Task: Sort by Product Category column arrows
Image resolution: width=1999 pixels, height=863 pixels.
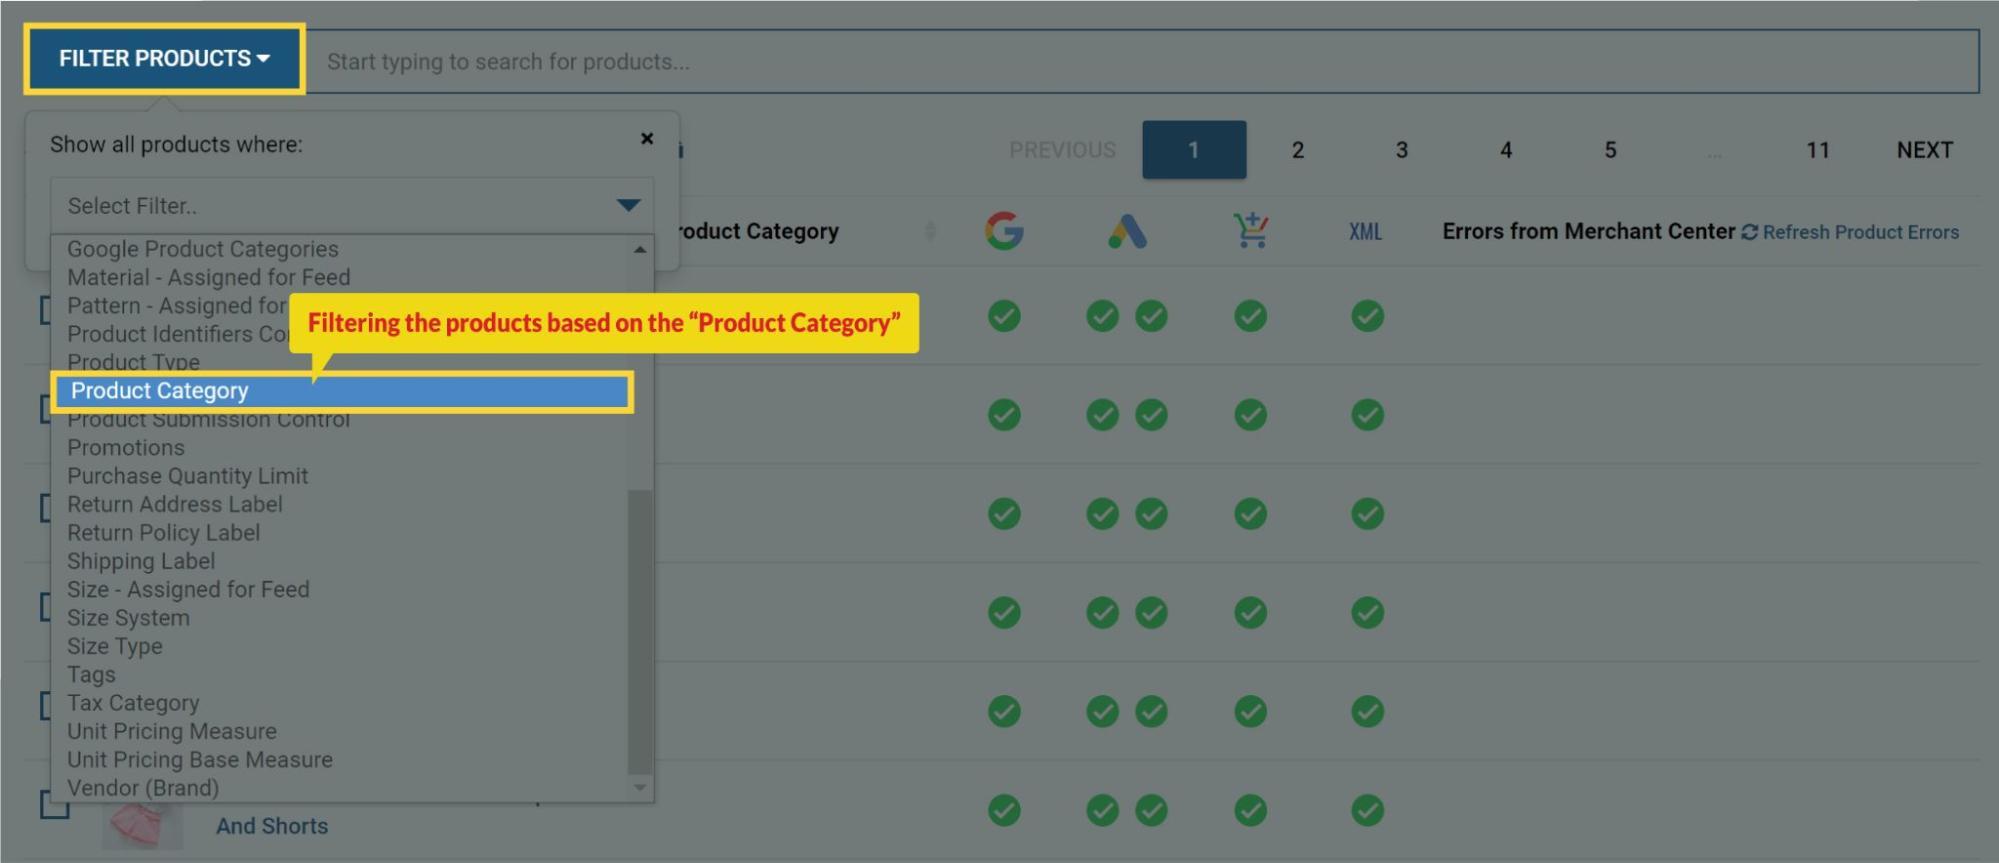Action: (930, 231)
